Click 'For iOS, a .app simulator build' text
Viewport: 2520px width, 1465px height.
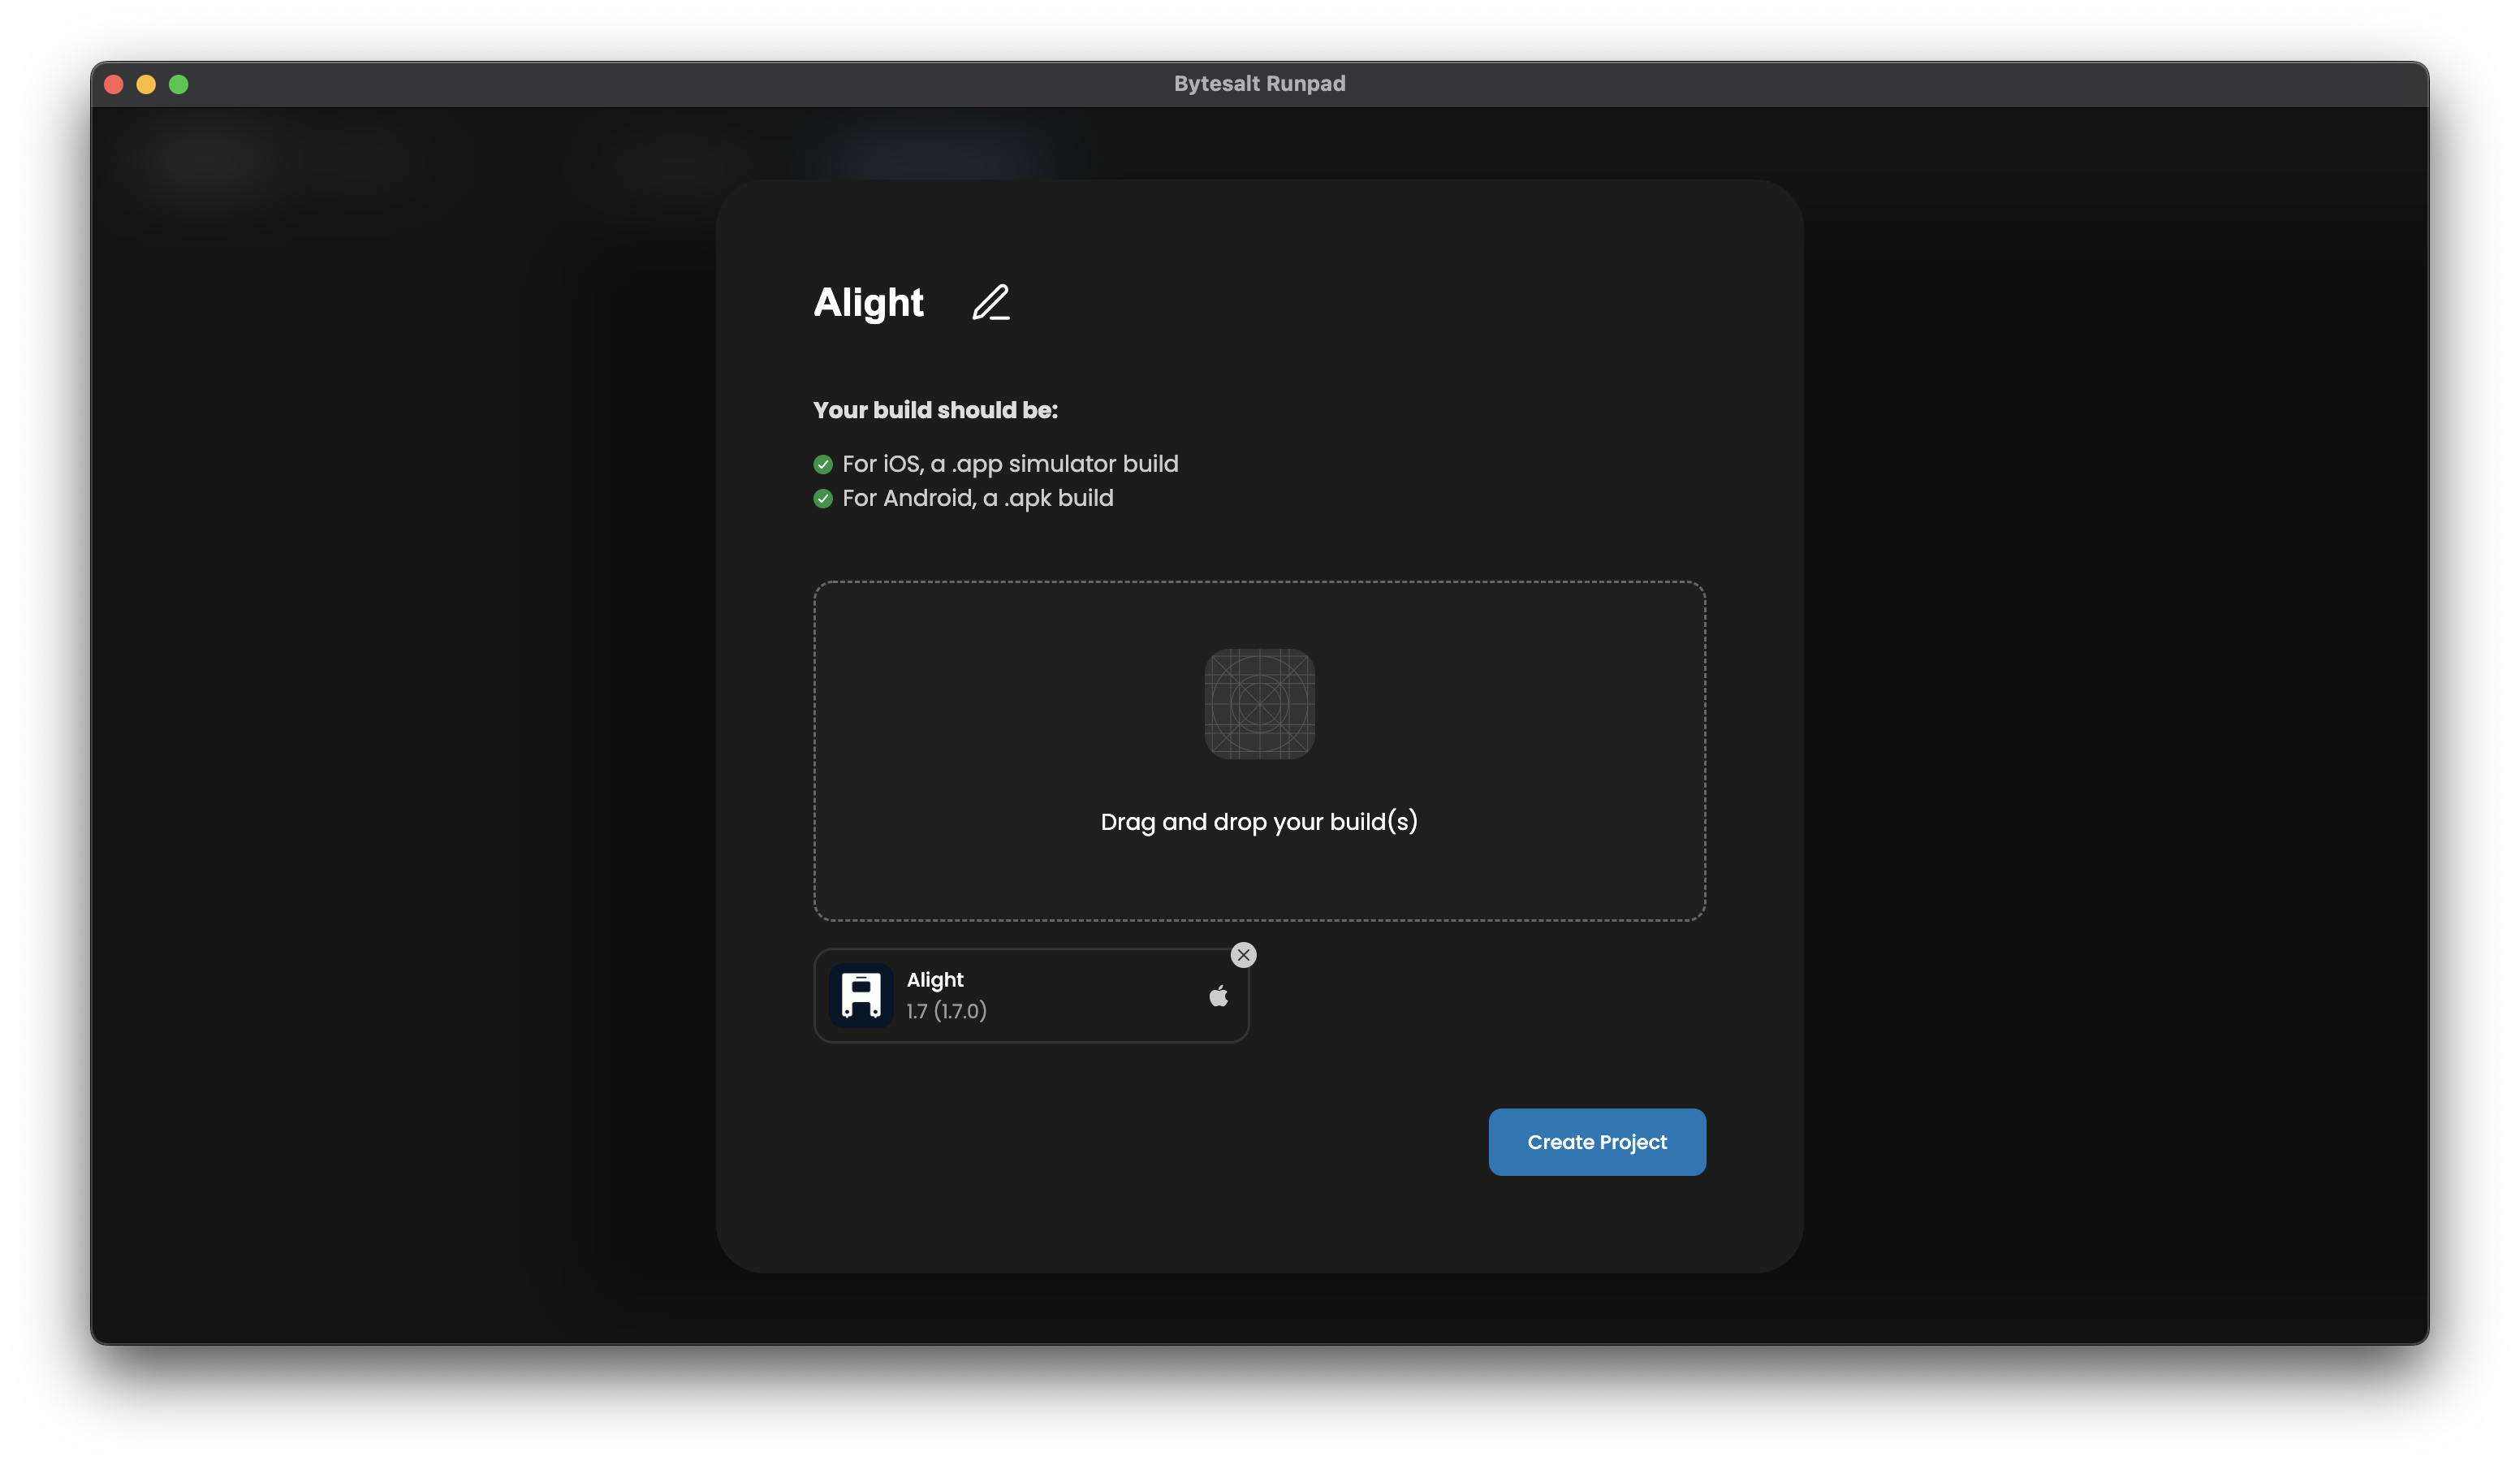pos(1010,464)
